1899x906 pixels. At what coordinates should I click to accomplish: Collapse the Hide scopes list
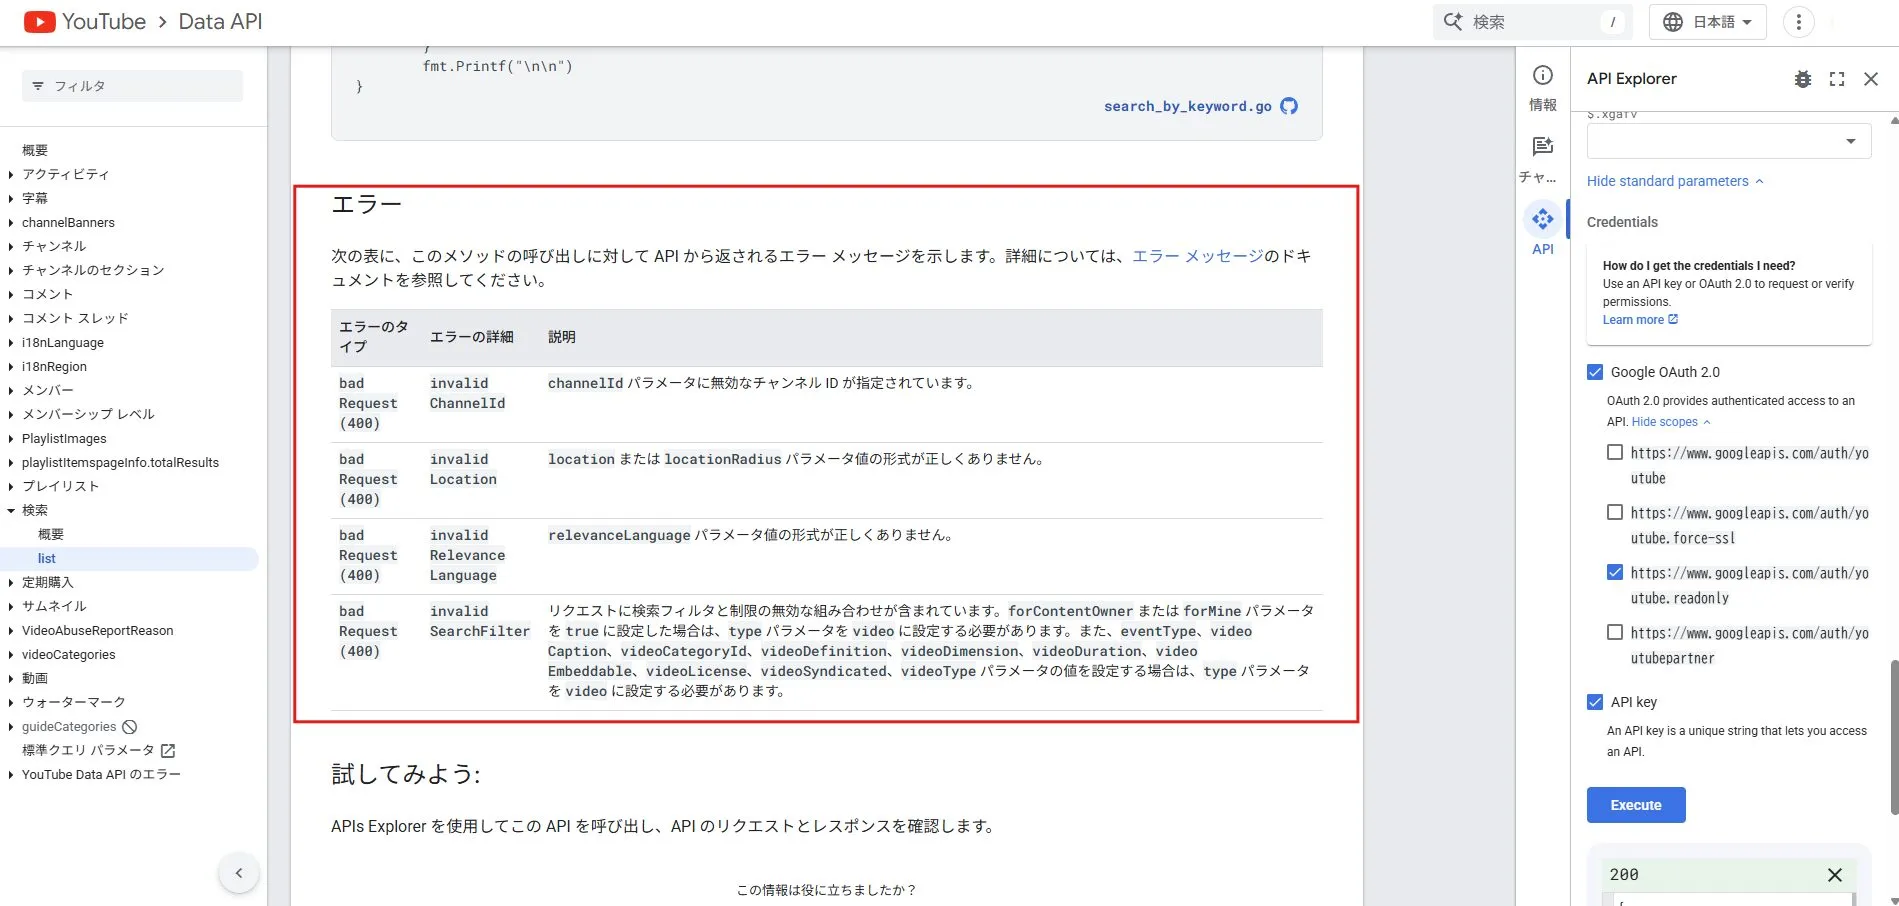[1671, 422]
